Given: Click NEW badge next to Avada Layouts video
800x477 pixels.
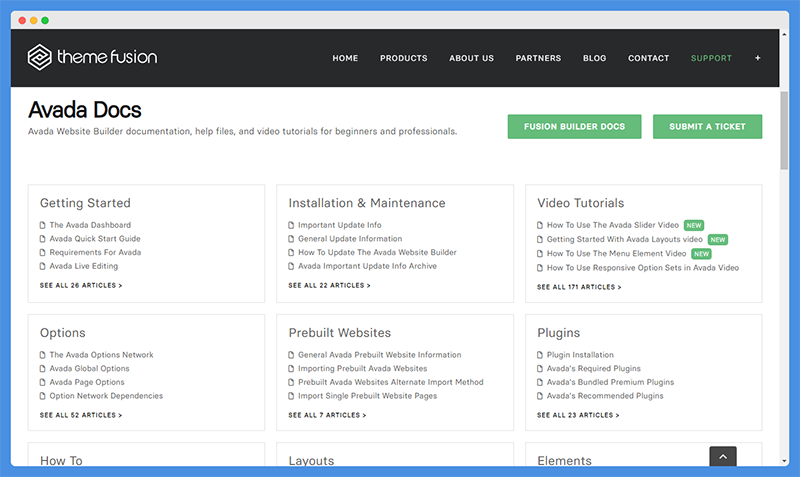Looking at the screenshot, I should [718, 240].
